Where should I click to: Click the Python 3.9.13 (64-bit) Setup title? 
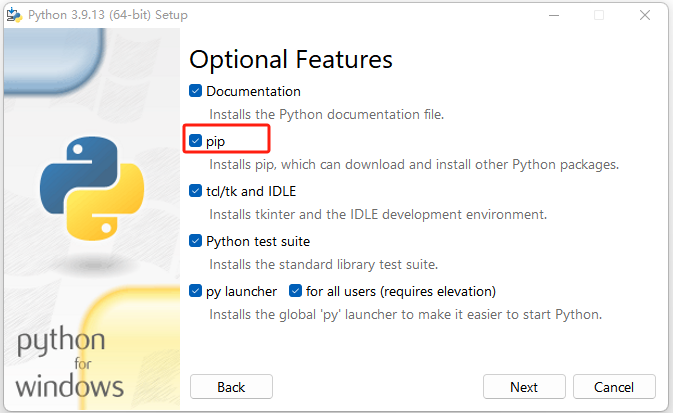109,15
